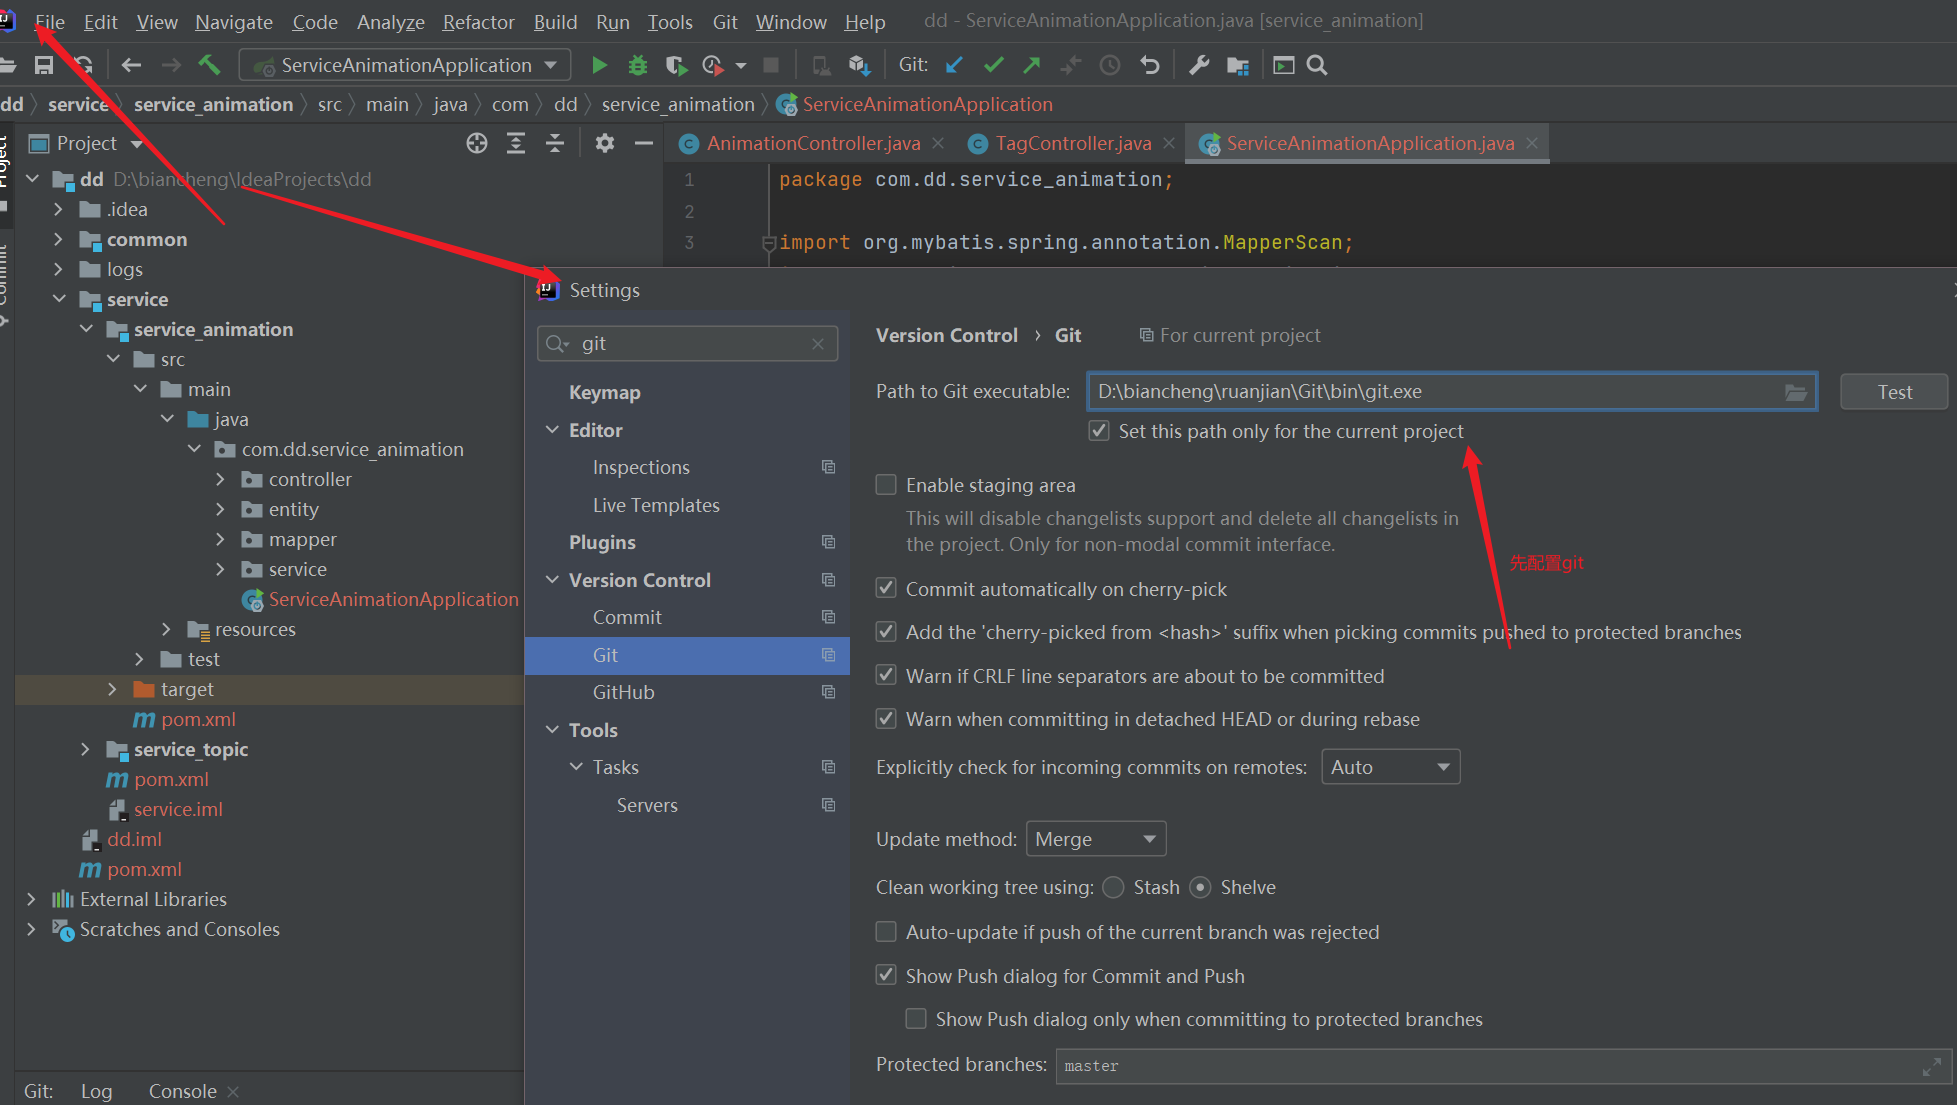1957x1105 pixels.
Task: Hide the Project tool window
Action: [644, 144]
